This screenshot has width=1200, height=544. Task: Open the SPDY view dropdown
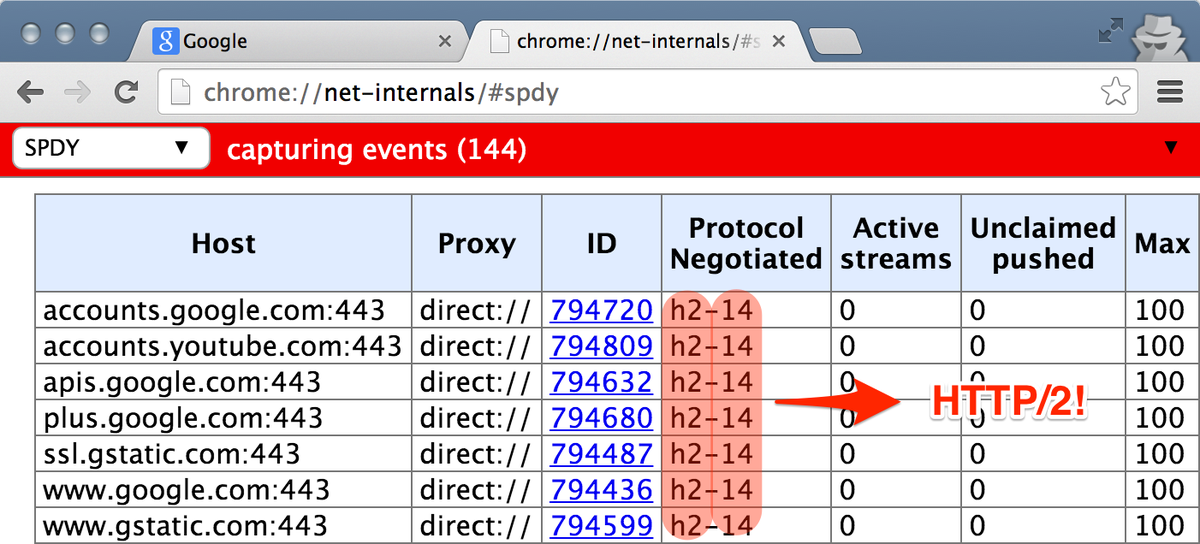(x=111, y=149)
